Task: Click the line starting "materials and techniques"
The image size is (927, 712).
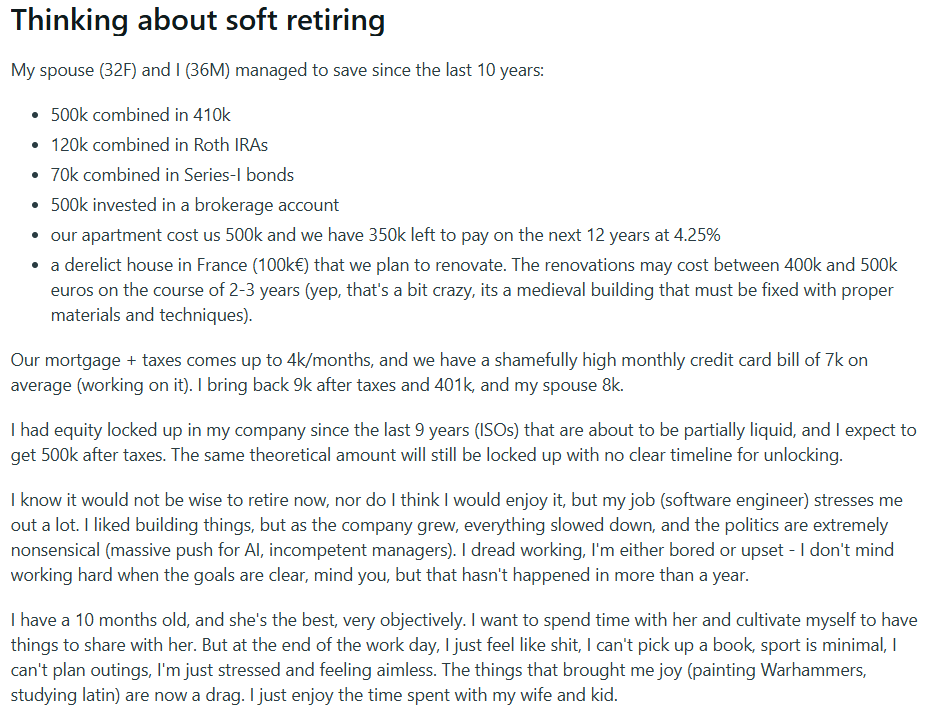Action: [x=151, y=315]
